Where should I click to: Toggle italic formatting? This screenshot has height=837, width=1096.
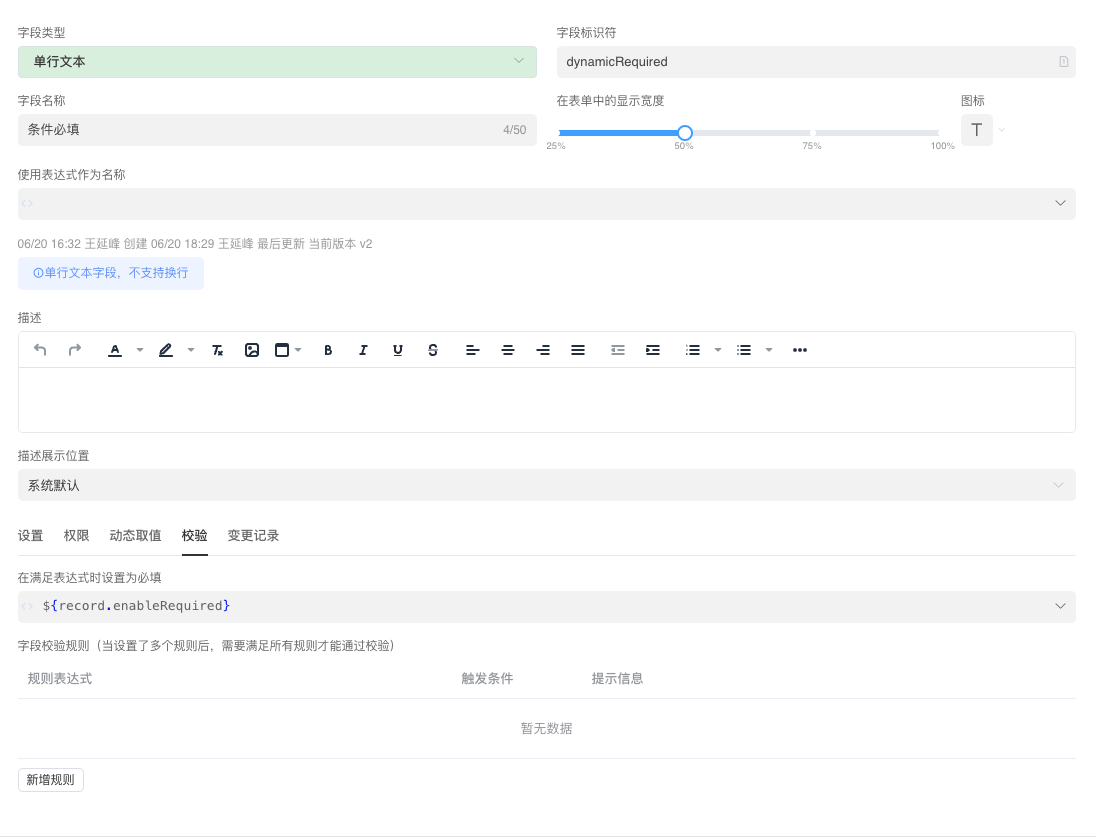363,350
